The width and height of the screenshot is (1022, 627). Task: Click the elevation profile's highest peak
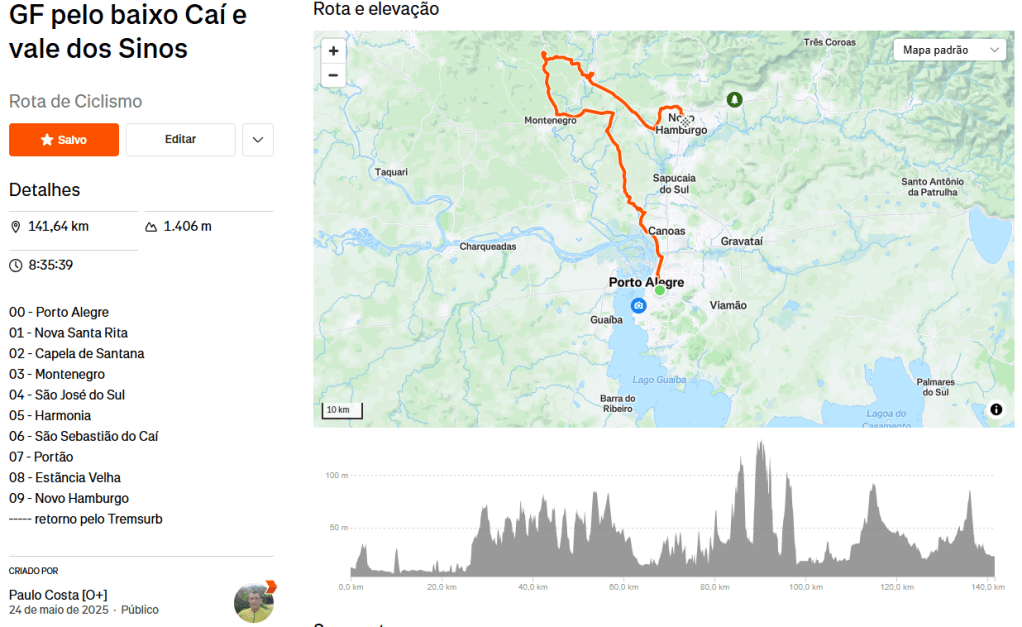762,442
